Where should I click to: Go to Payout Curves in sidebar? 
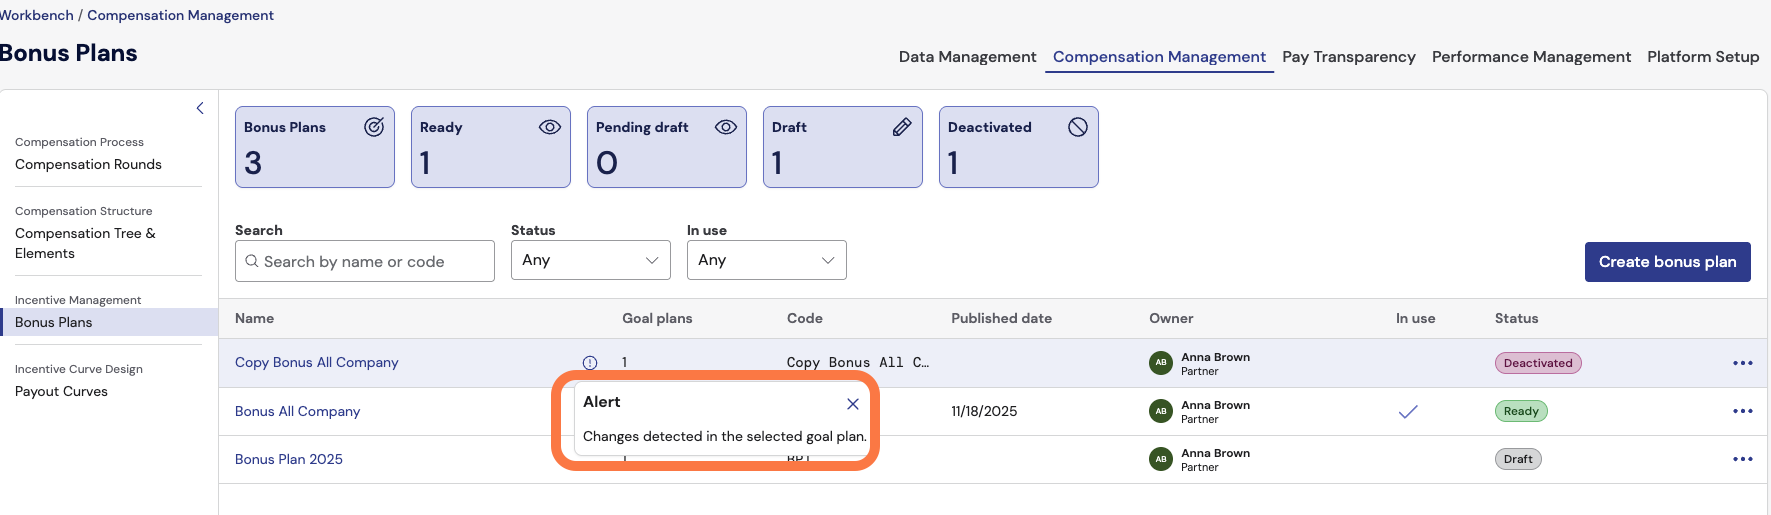(x=61, y=391)
